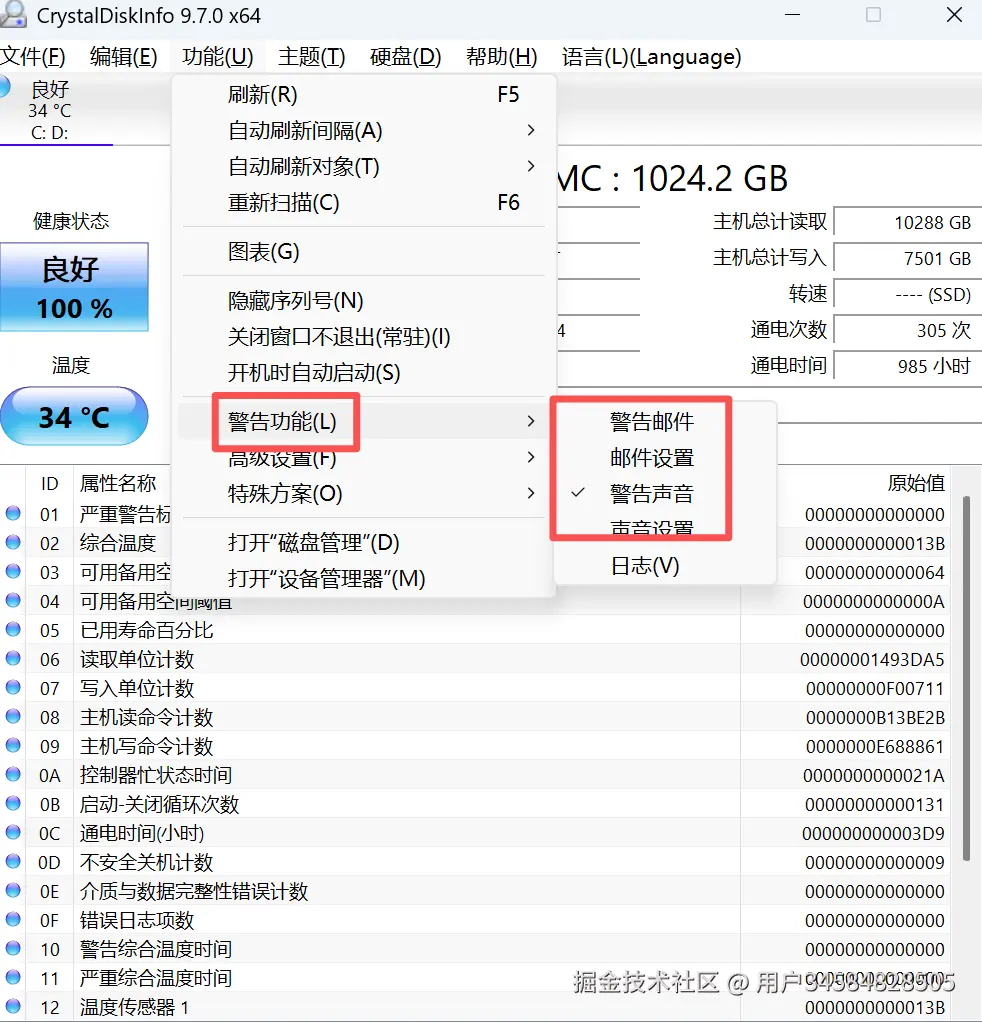The width and height of the screenshot is (982, 1022).
Task: Click raw value 0000000E688861
Action: coord(874,746)
